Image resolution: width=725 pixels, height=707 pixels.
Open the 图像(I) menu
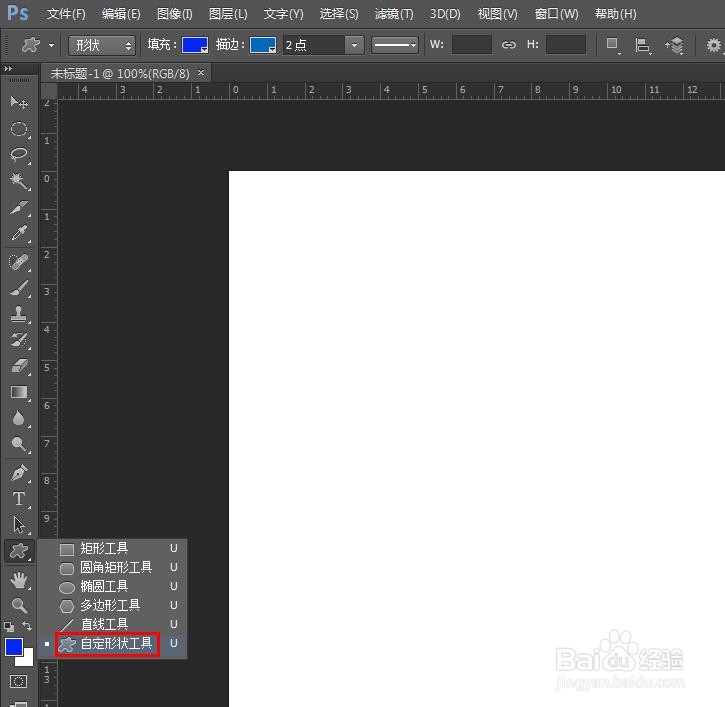point(174,14)
